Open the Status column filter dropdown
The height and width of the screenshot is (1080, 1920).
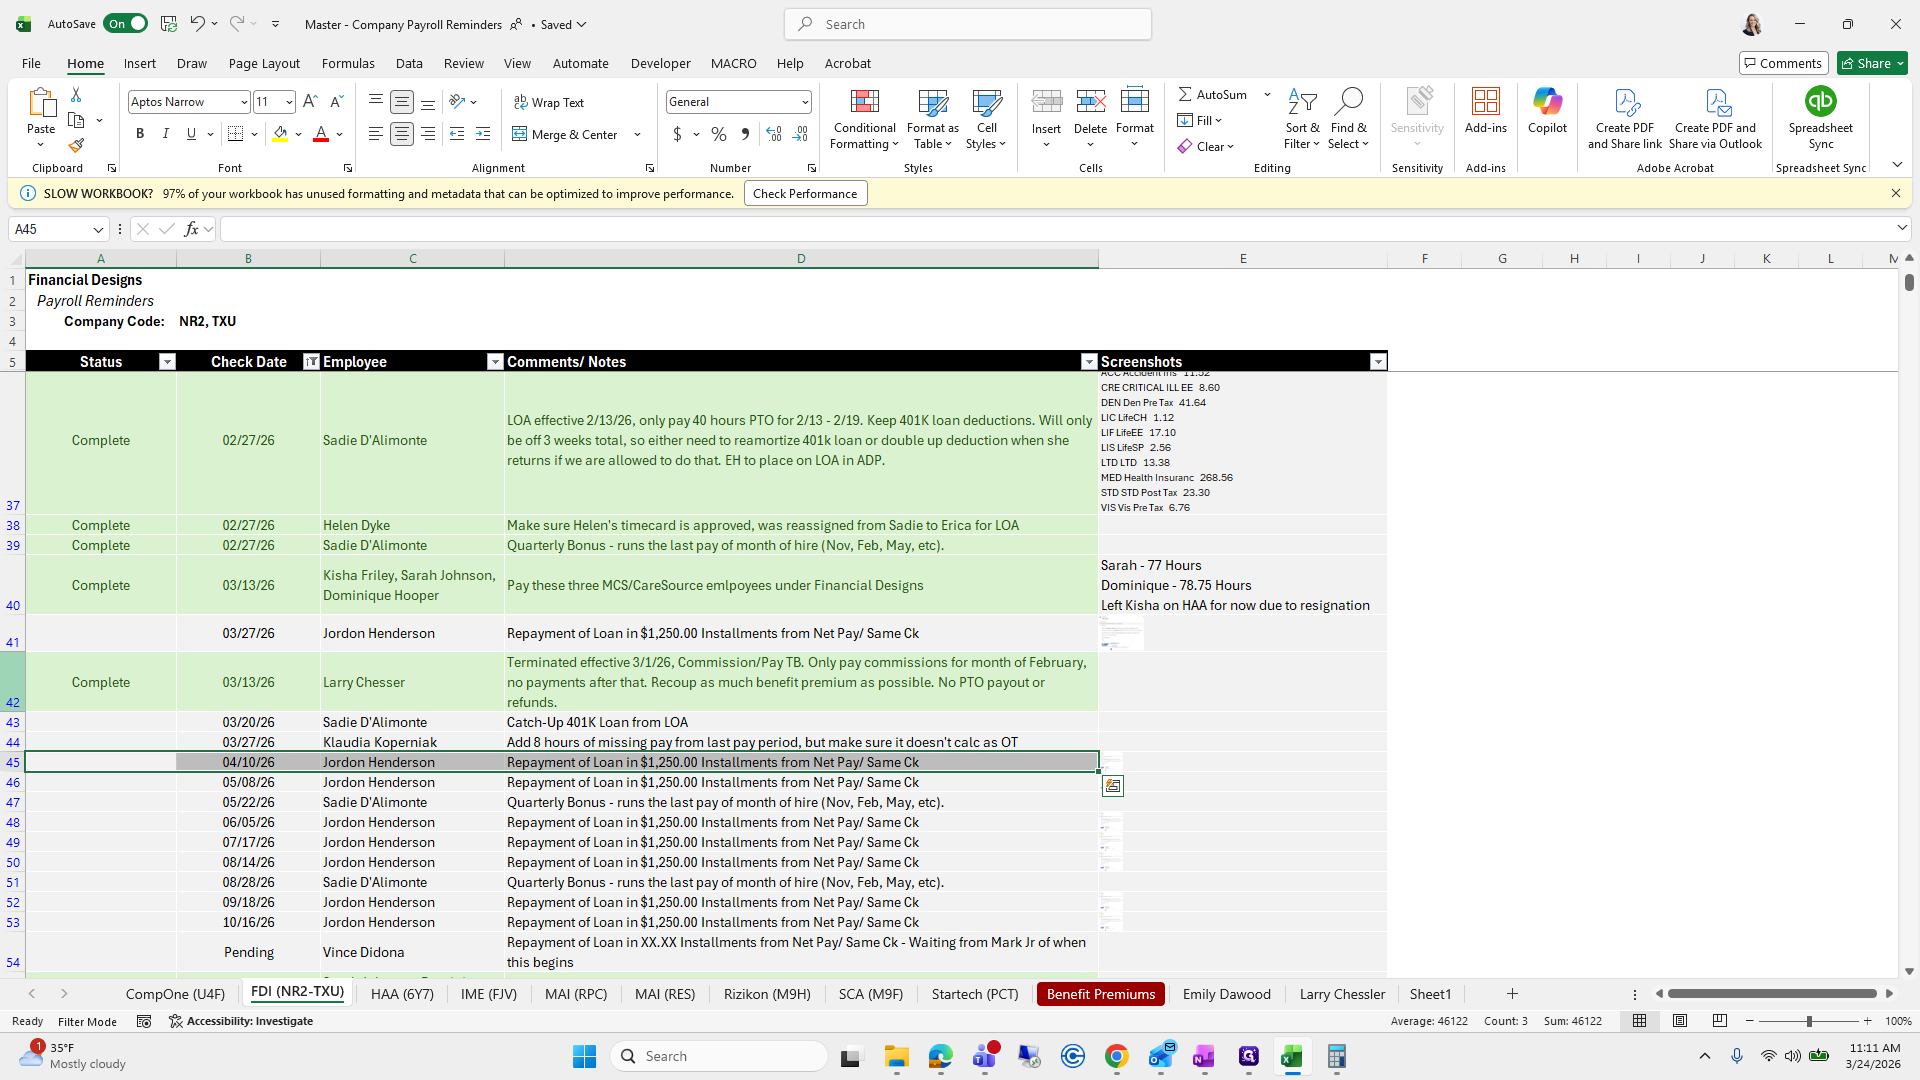167,362
